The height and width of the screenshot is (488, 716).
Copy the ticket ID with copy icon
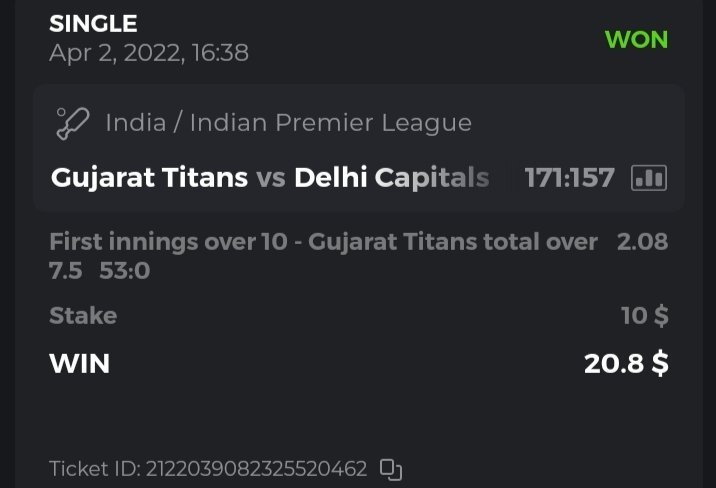point(391,468)
